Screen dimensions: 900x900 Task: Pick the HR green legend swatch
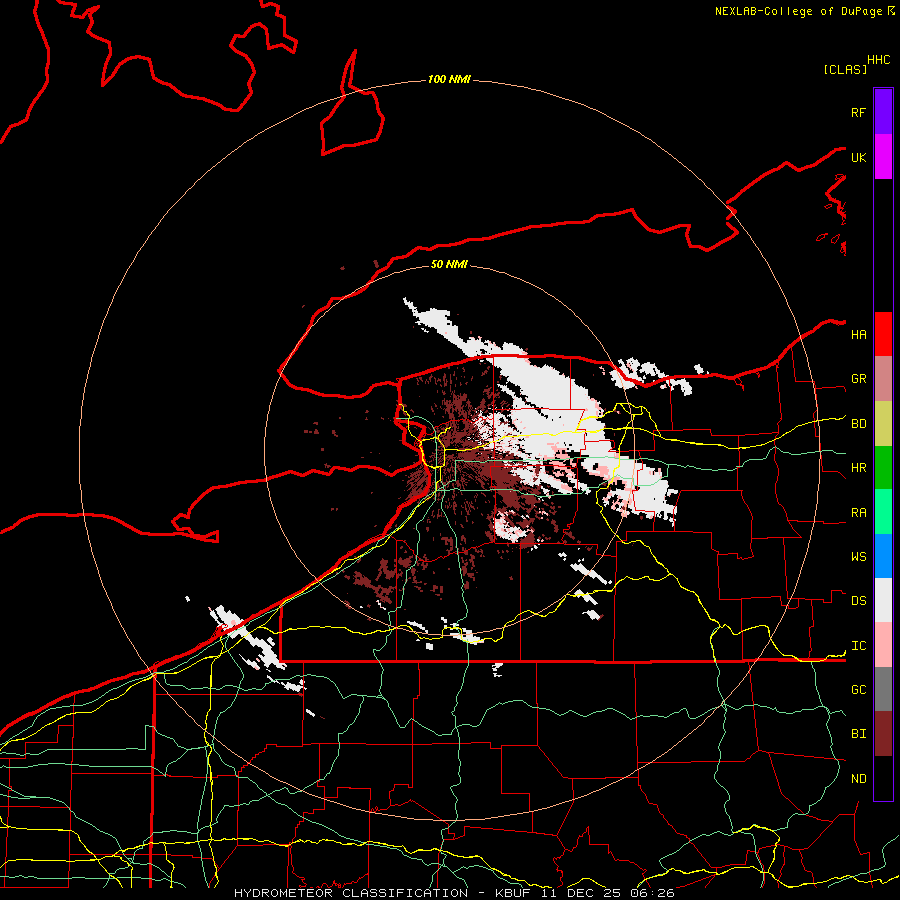pos(883,468)
